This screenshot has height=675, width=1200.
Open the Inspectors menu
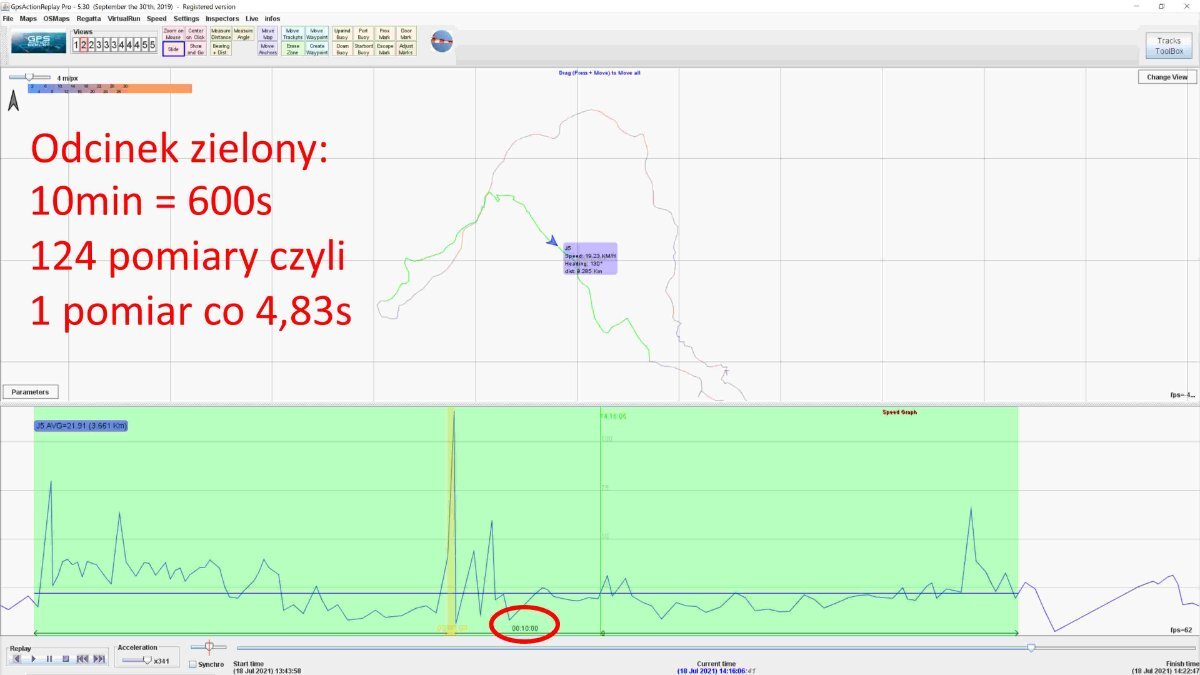click(x=223, y=19)
